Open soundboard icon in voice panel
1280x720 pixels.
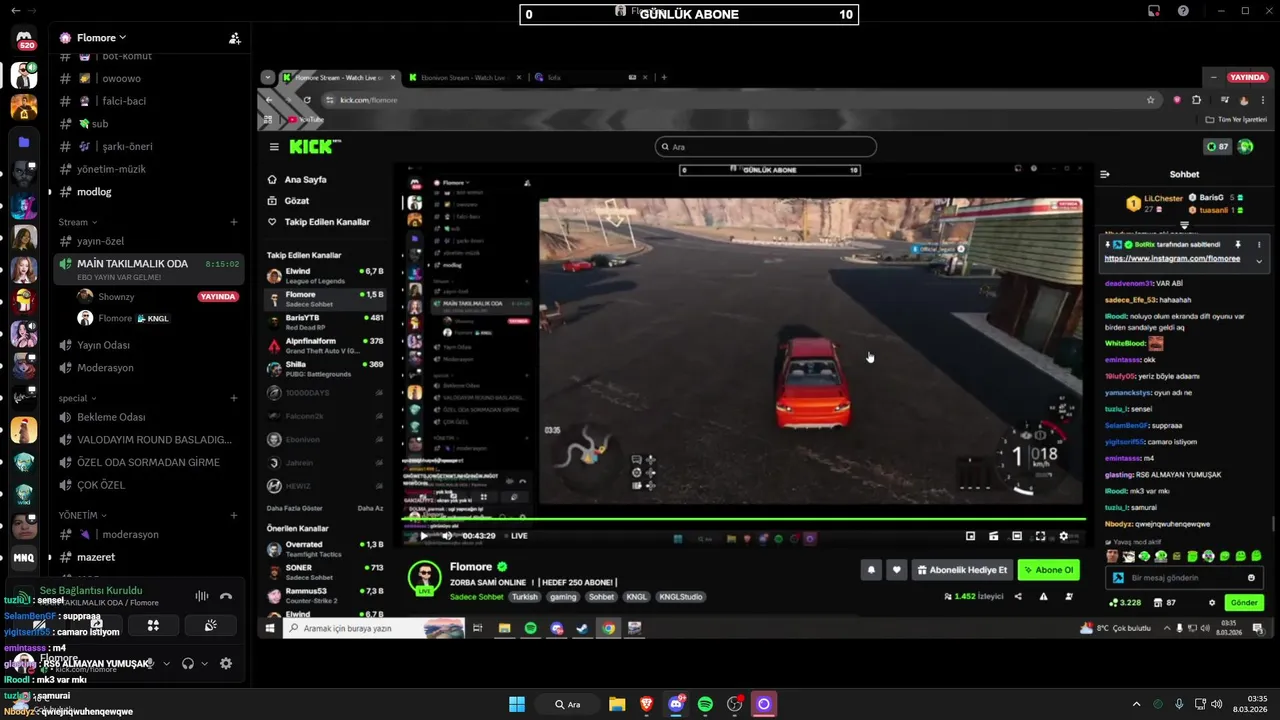(210, 625)
